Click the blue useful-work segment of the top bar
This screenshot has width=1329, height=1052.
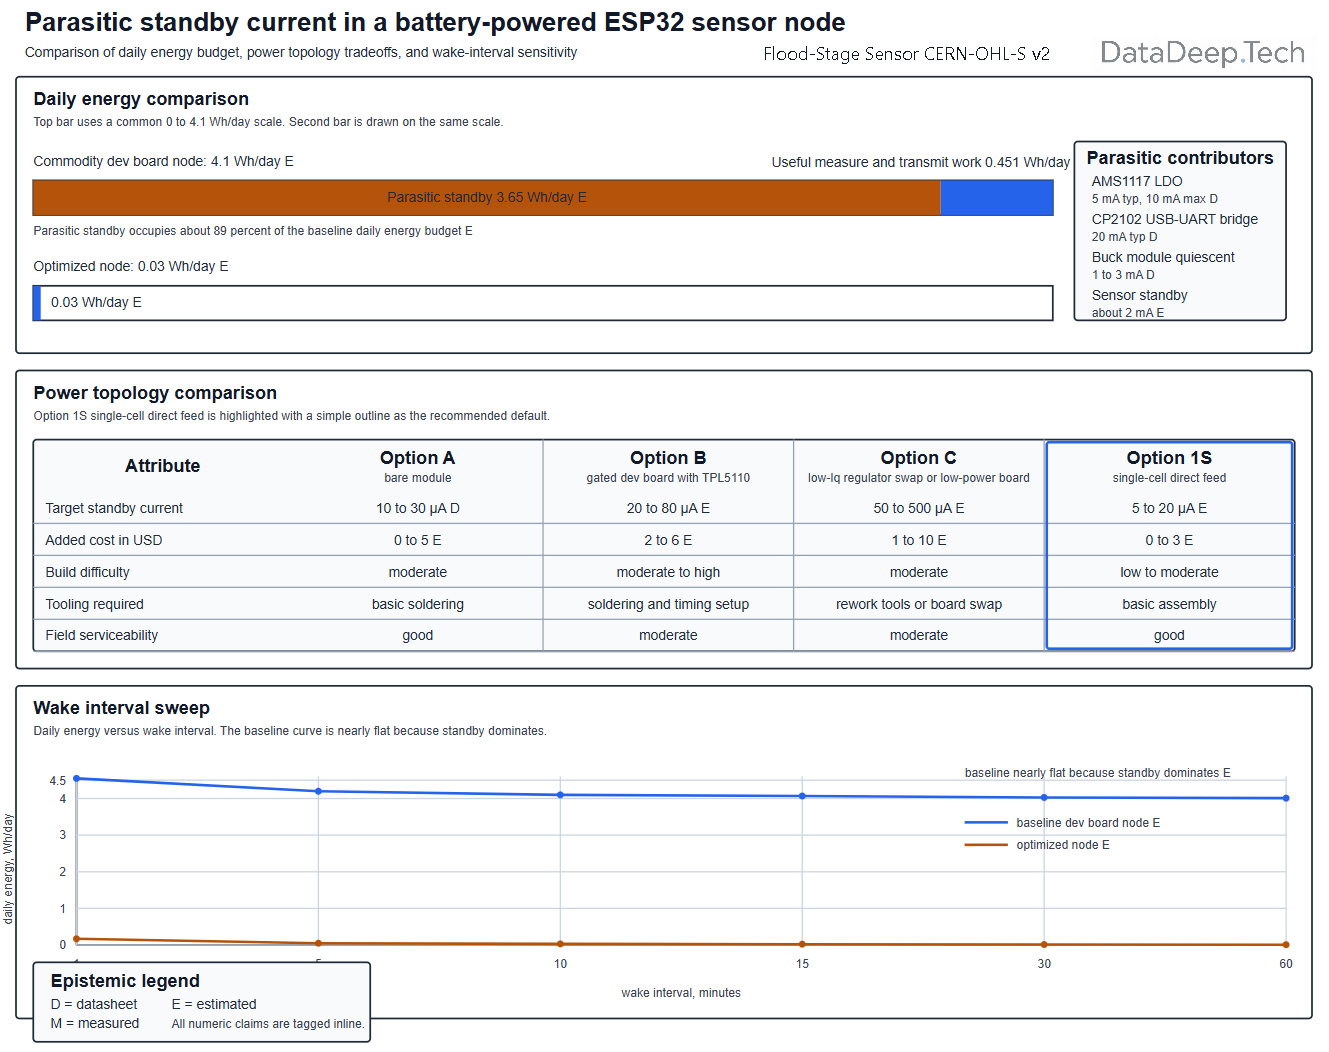997,197
